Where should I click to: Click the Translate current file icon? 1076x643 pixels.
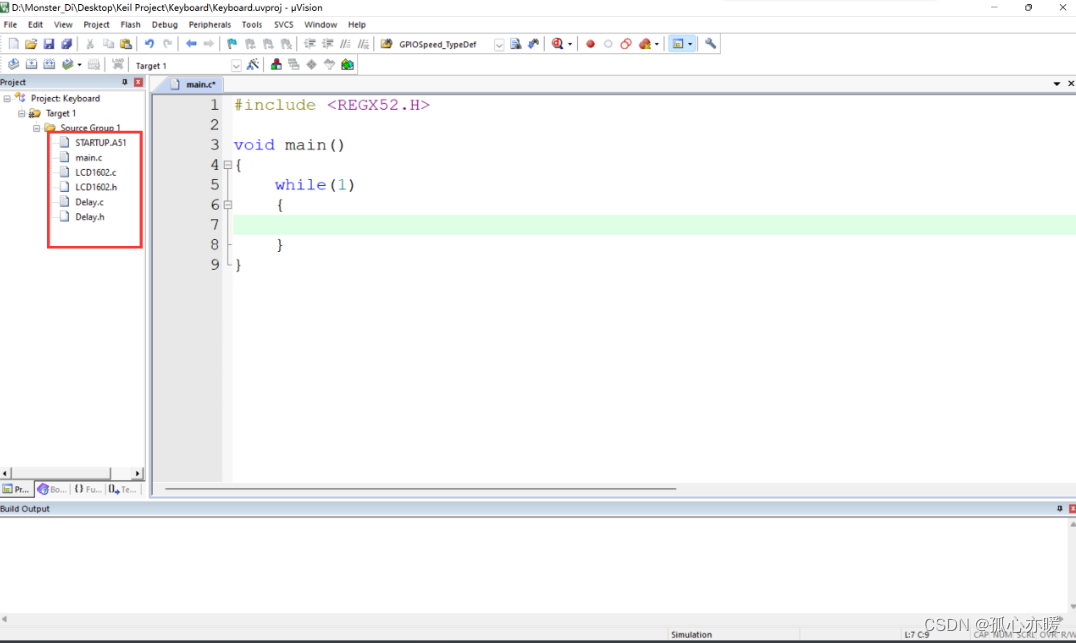point(13,65)
